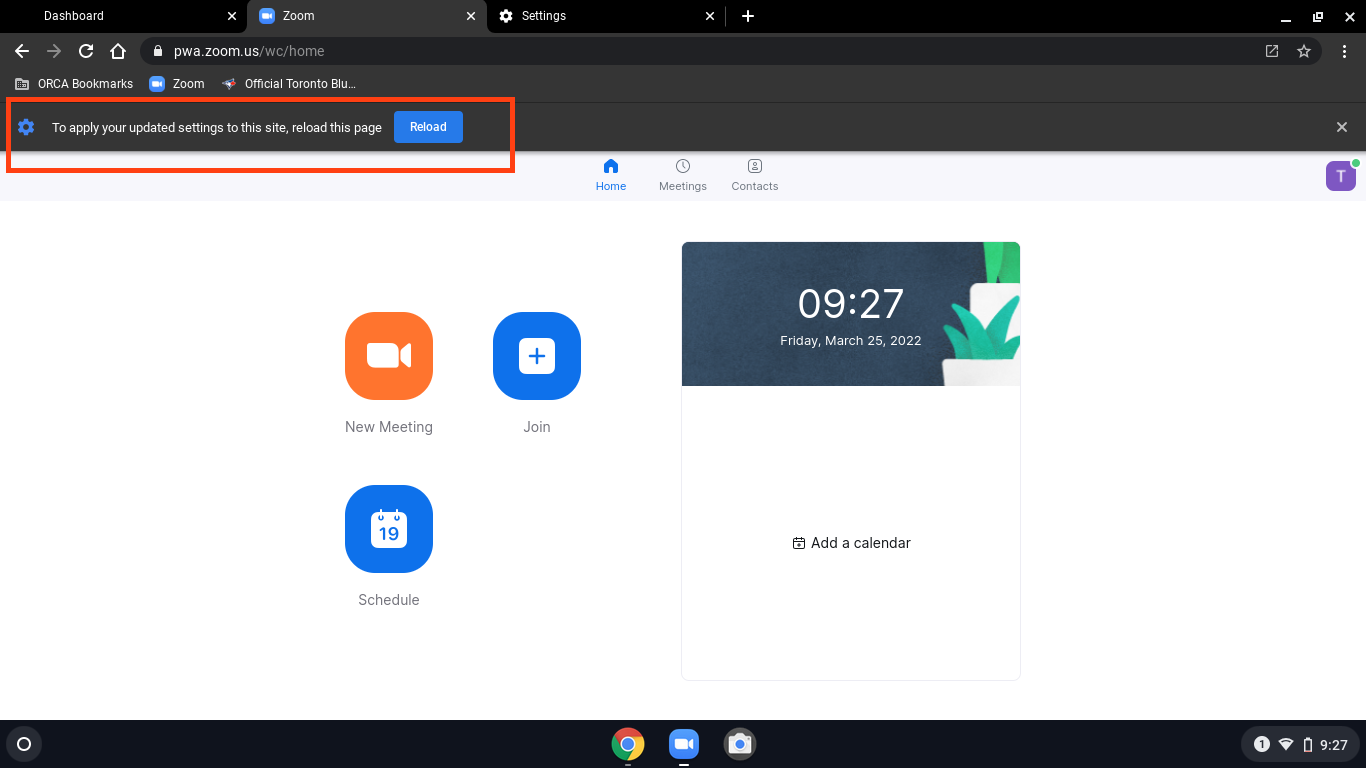
Task: Open the ORCA Bookmarks folder
Action: [74, 84]
